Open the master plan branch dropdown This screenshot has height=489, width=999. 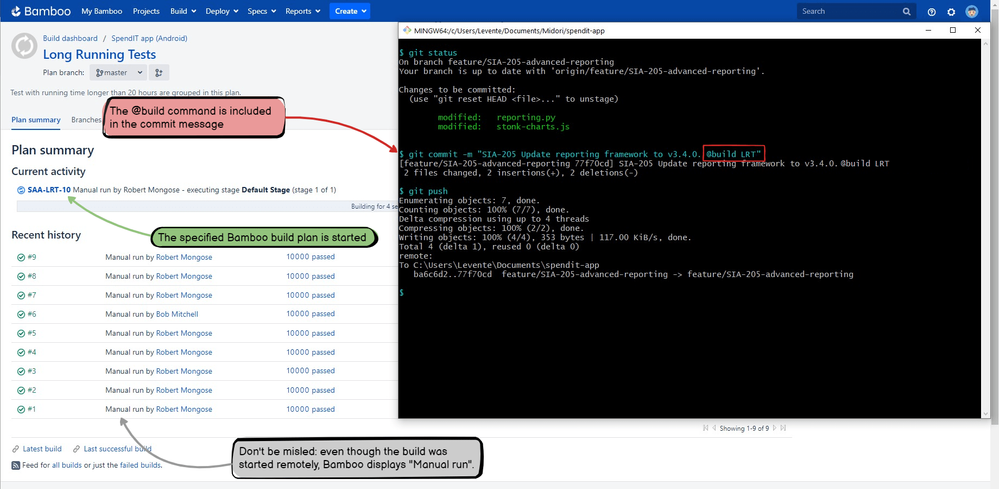coord(118,73)
